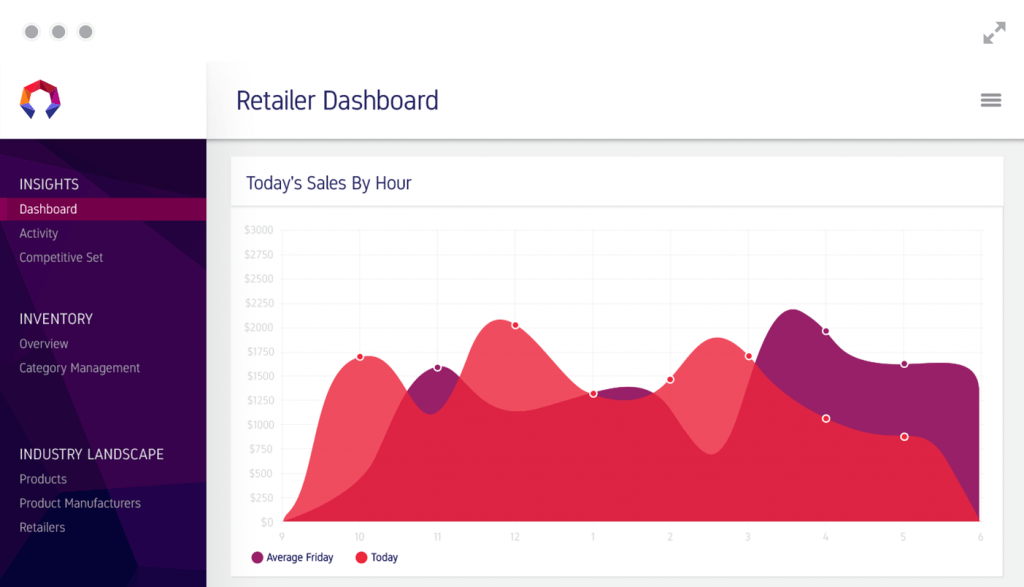
Task: Click the fullscreen expand arrows icon
Action: click(x=993, y=33)
